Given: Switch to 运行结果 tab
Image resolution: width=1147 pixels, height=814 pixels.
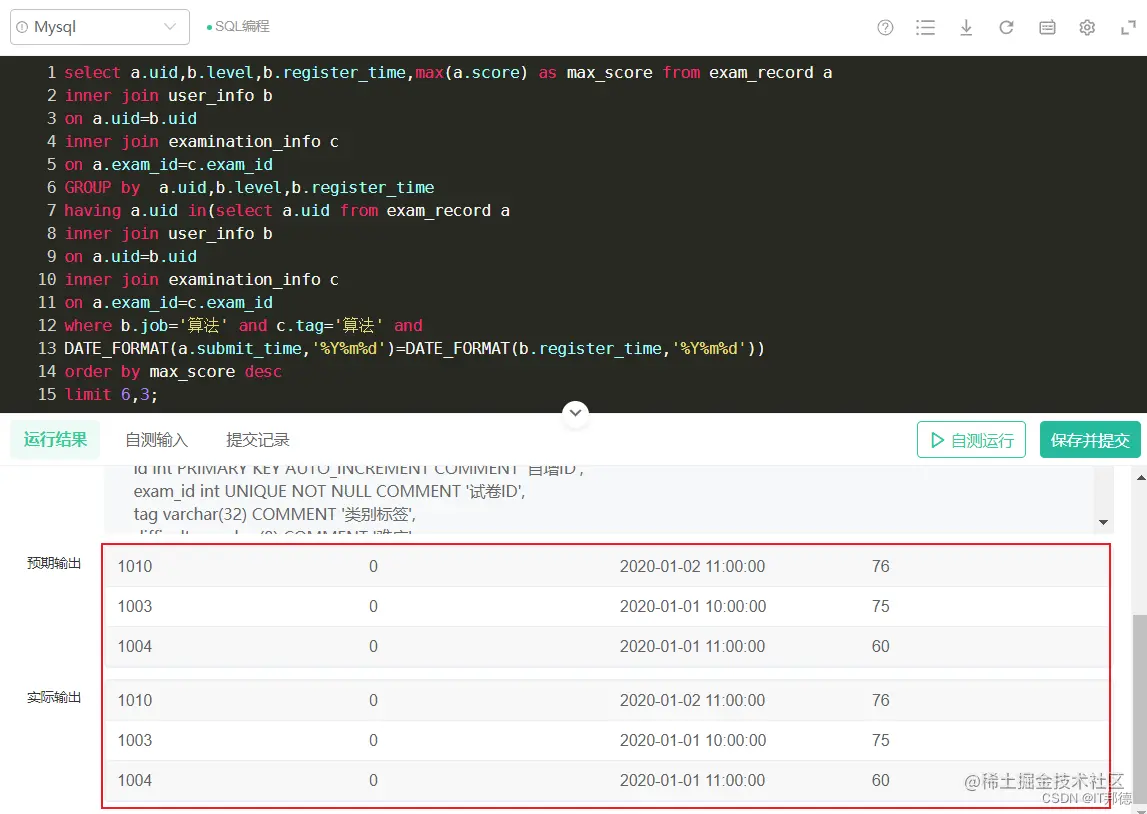Looking at the screenshot, I should coord(55,440).
